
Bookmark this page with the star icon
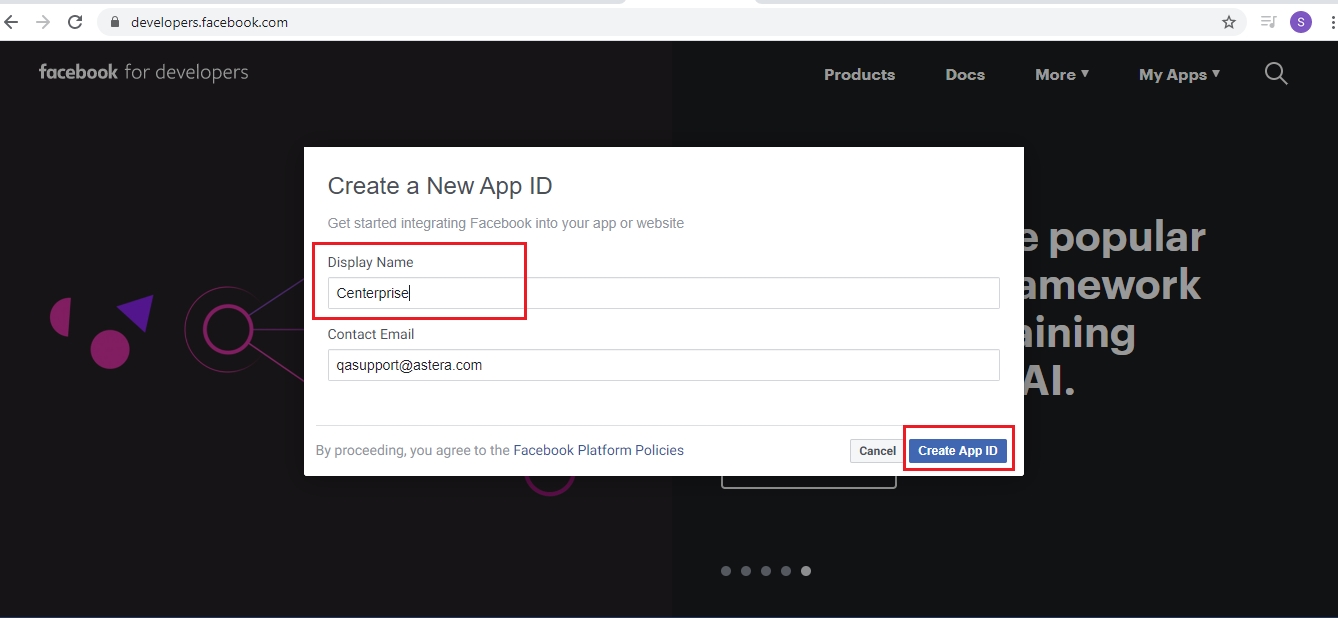(x=1229, y=22)
